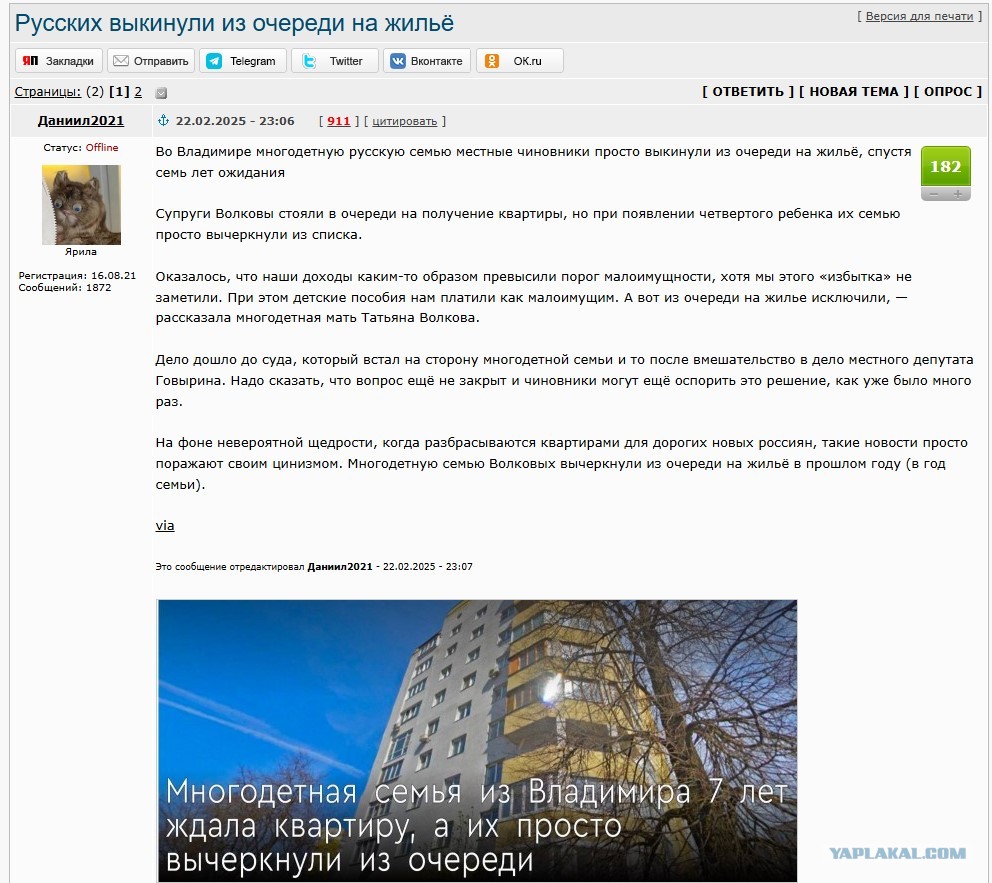Upvote the post with the plus button
This screenshot has height=883, width=992.
958,195
